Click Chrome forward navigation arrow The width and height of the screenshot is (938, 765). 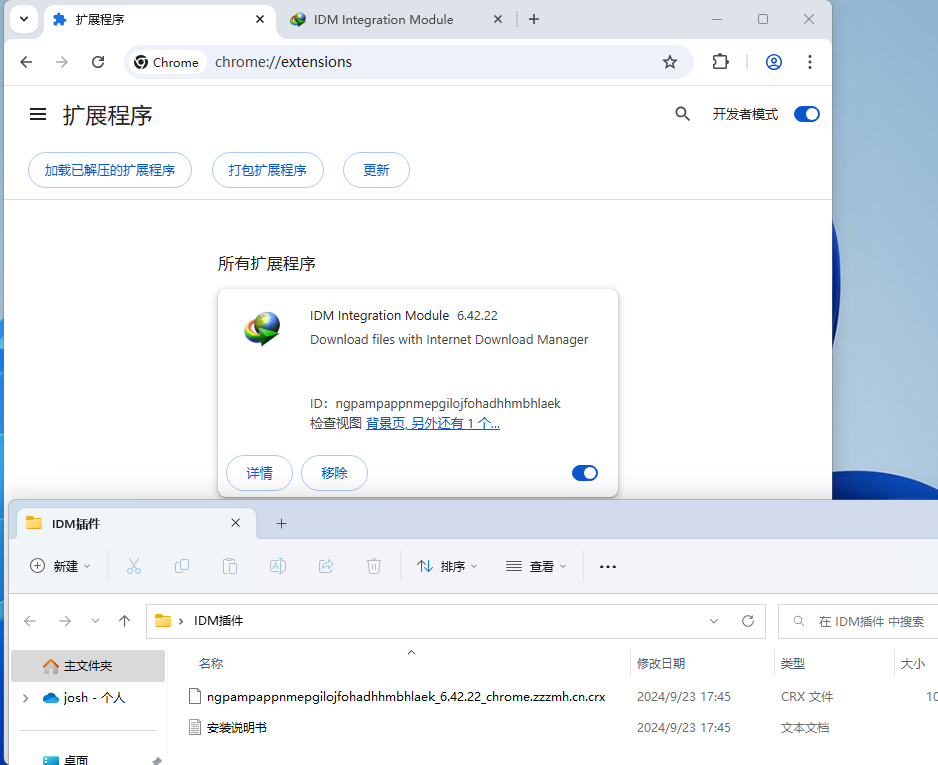pyautogui.click(x=62, y=62)
